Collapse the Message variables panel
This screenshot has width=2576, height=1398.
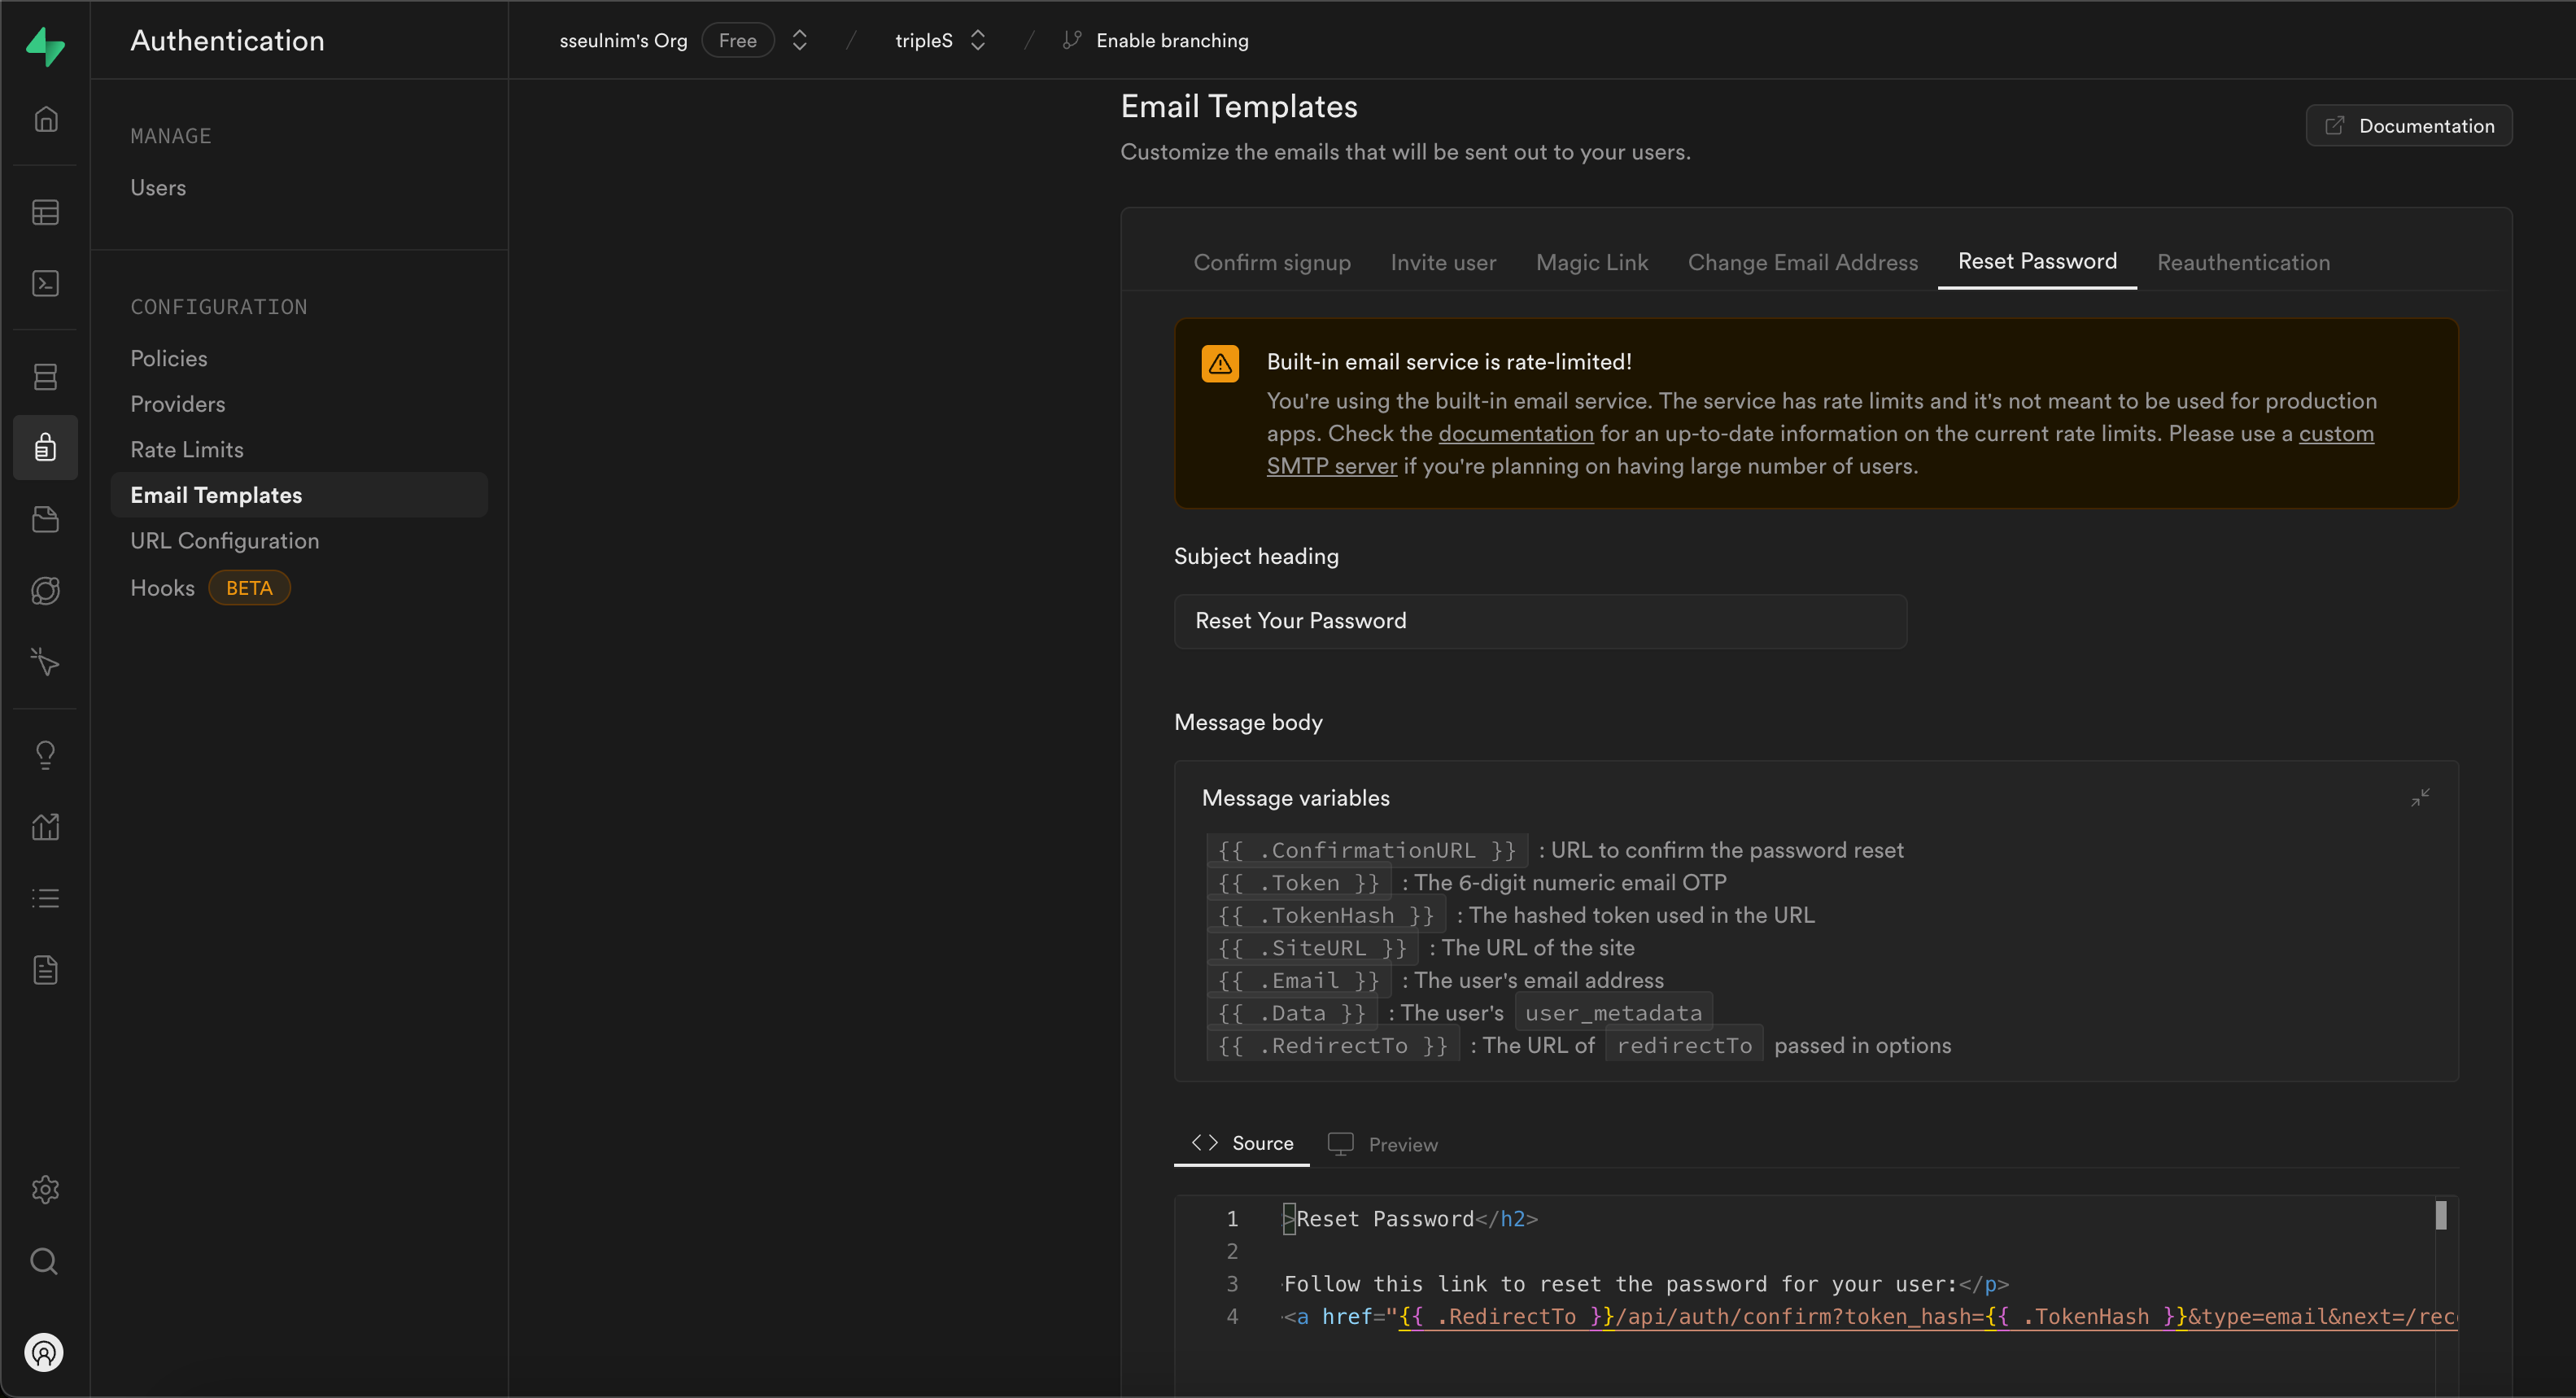(2419, 797)
